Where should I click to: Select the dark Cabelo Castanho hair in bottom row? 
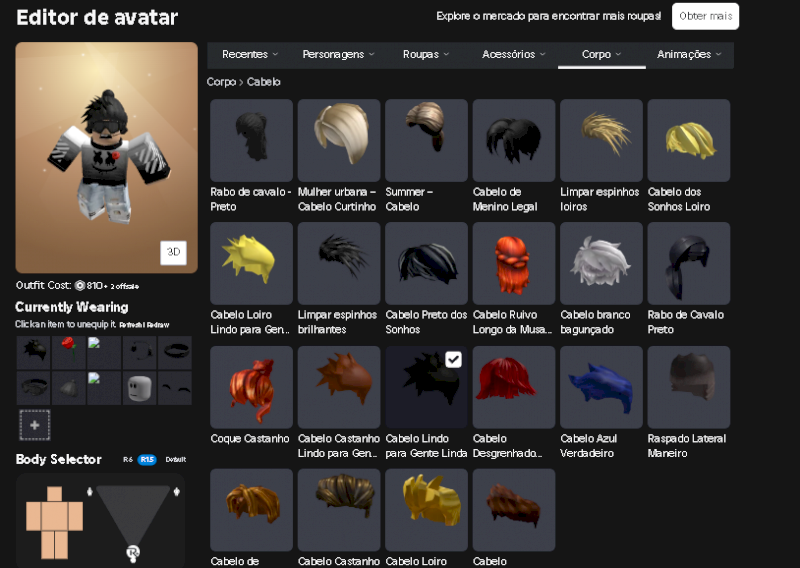click(339, 510)
